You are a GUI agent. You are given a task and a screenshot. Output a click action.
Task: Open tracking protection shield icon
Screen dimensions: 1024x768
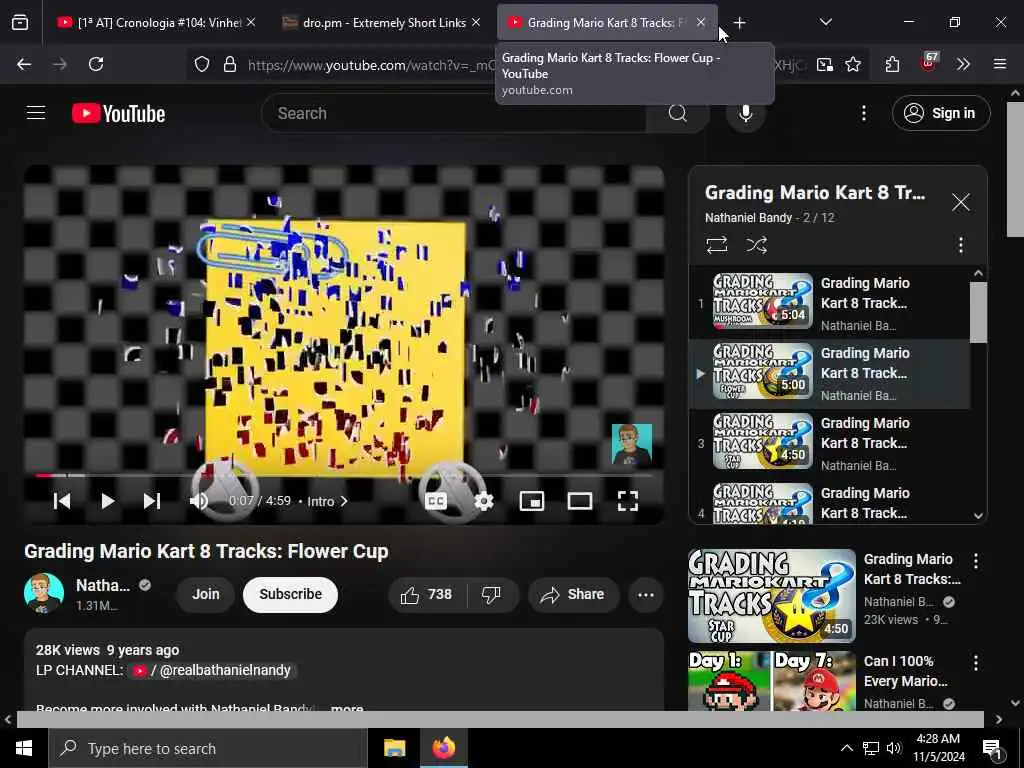[x=202, y=64]
